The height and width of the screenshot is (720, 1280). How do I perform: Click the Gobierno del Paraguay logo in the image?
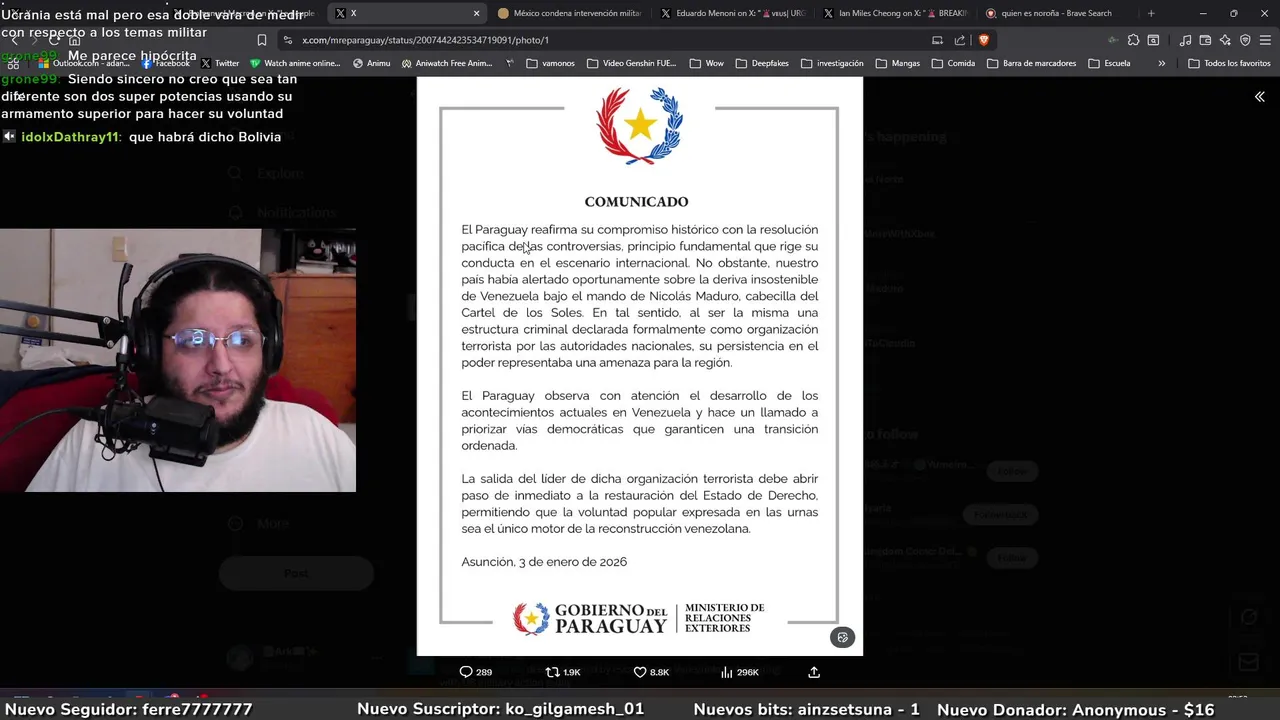639,619
